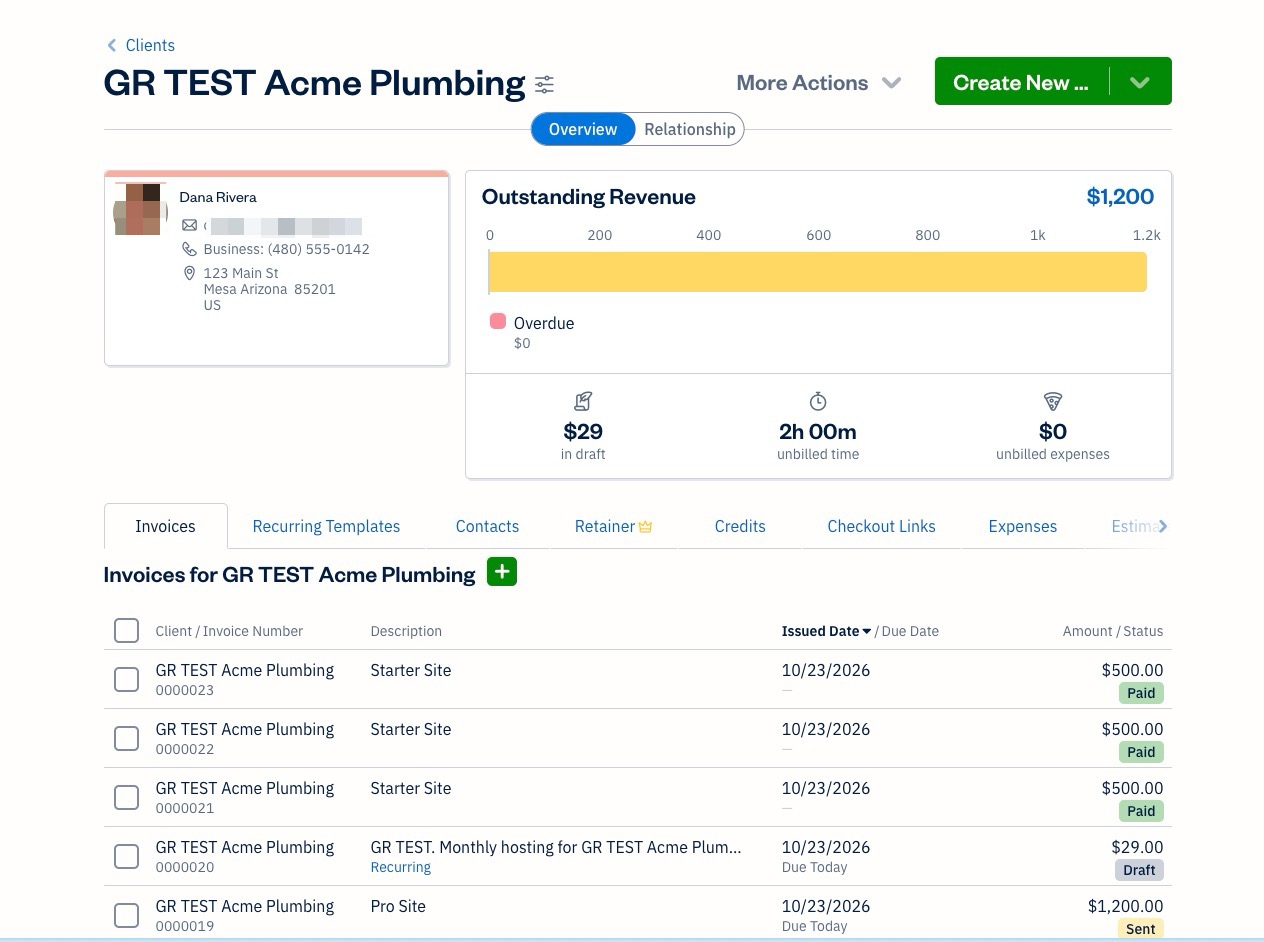Screen dimensions: 1264x942
Task: Click the Description column header
Action: (406, 631)
